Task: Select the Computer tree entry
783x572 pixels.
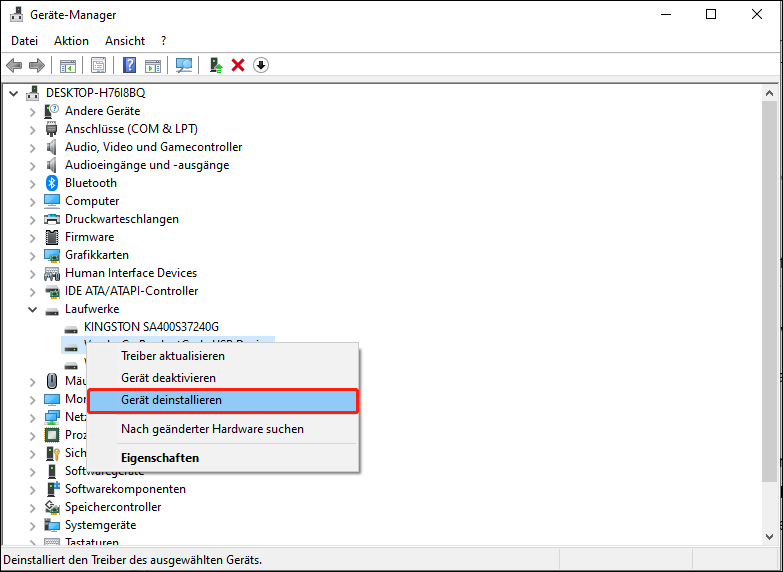Action: coord(92,201)
